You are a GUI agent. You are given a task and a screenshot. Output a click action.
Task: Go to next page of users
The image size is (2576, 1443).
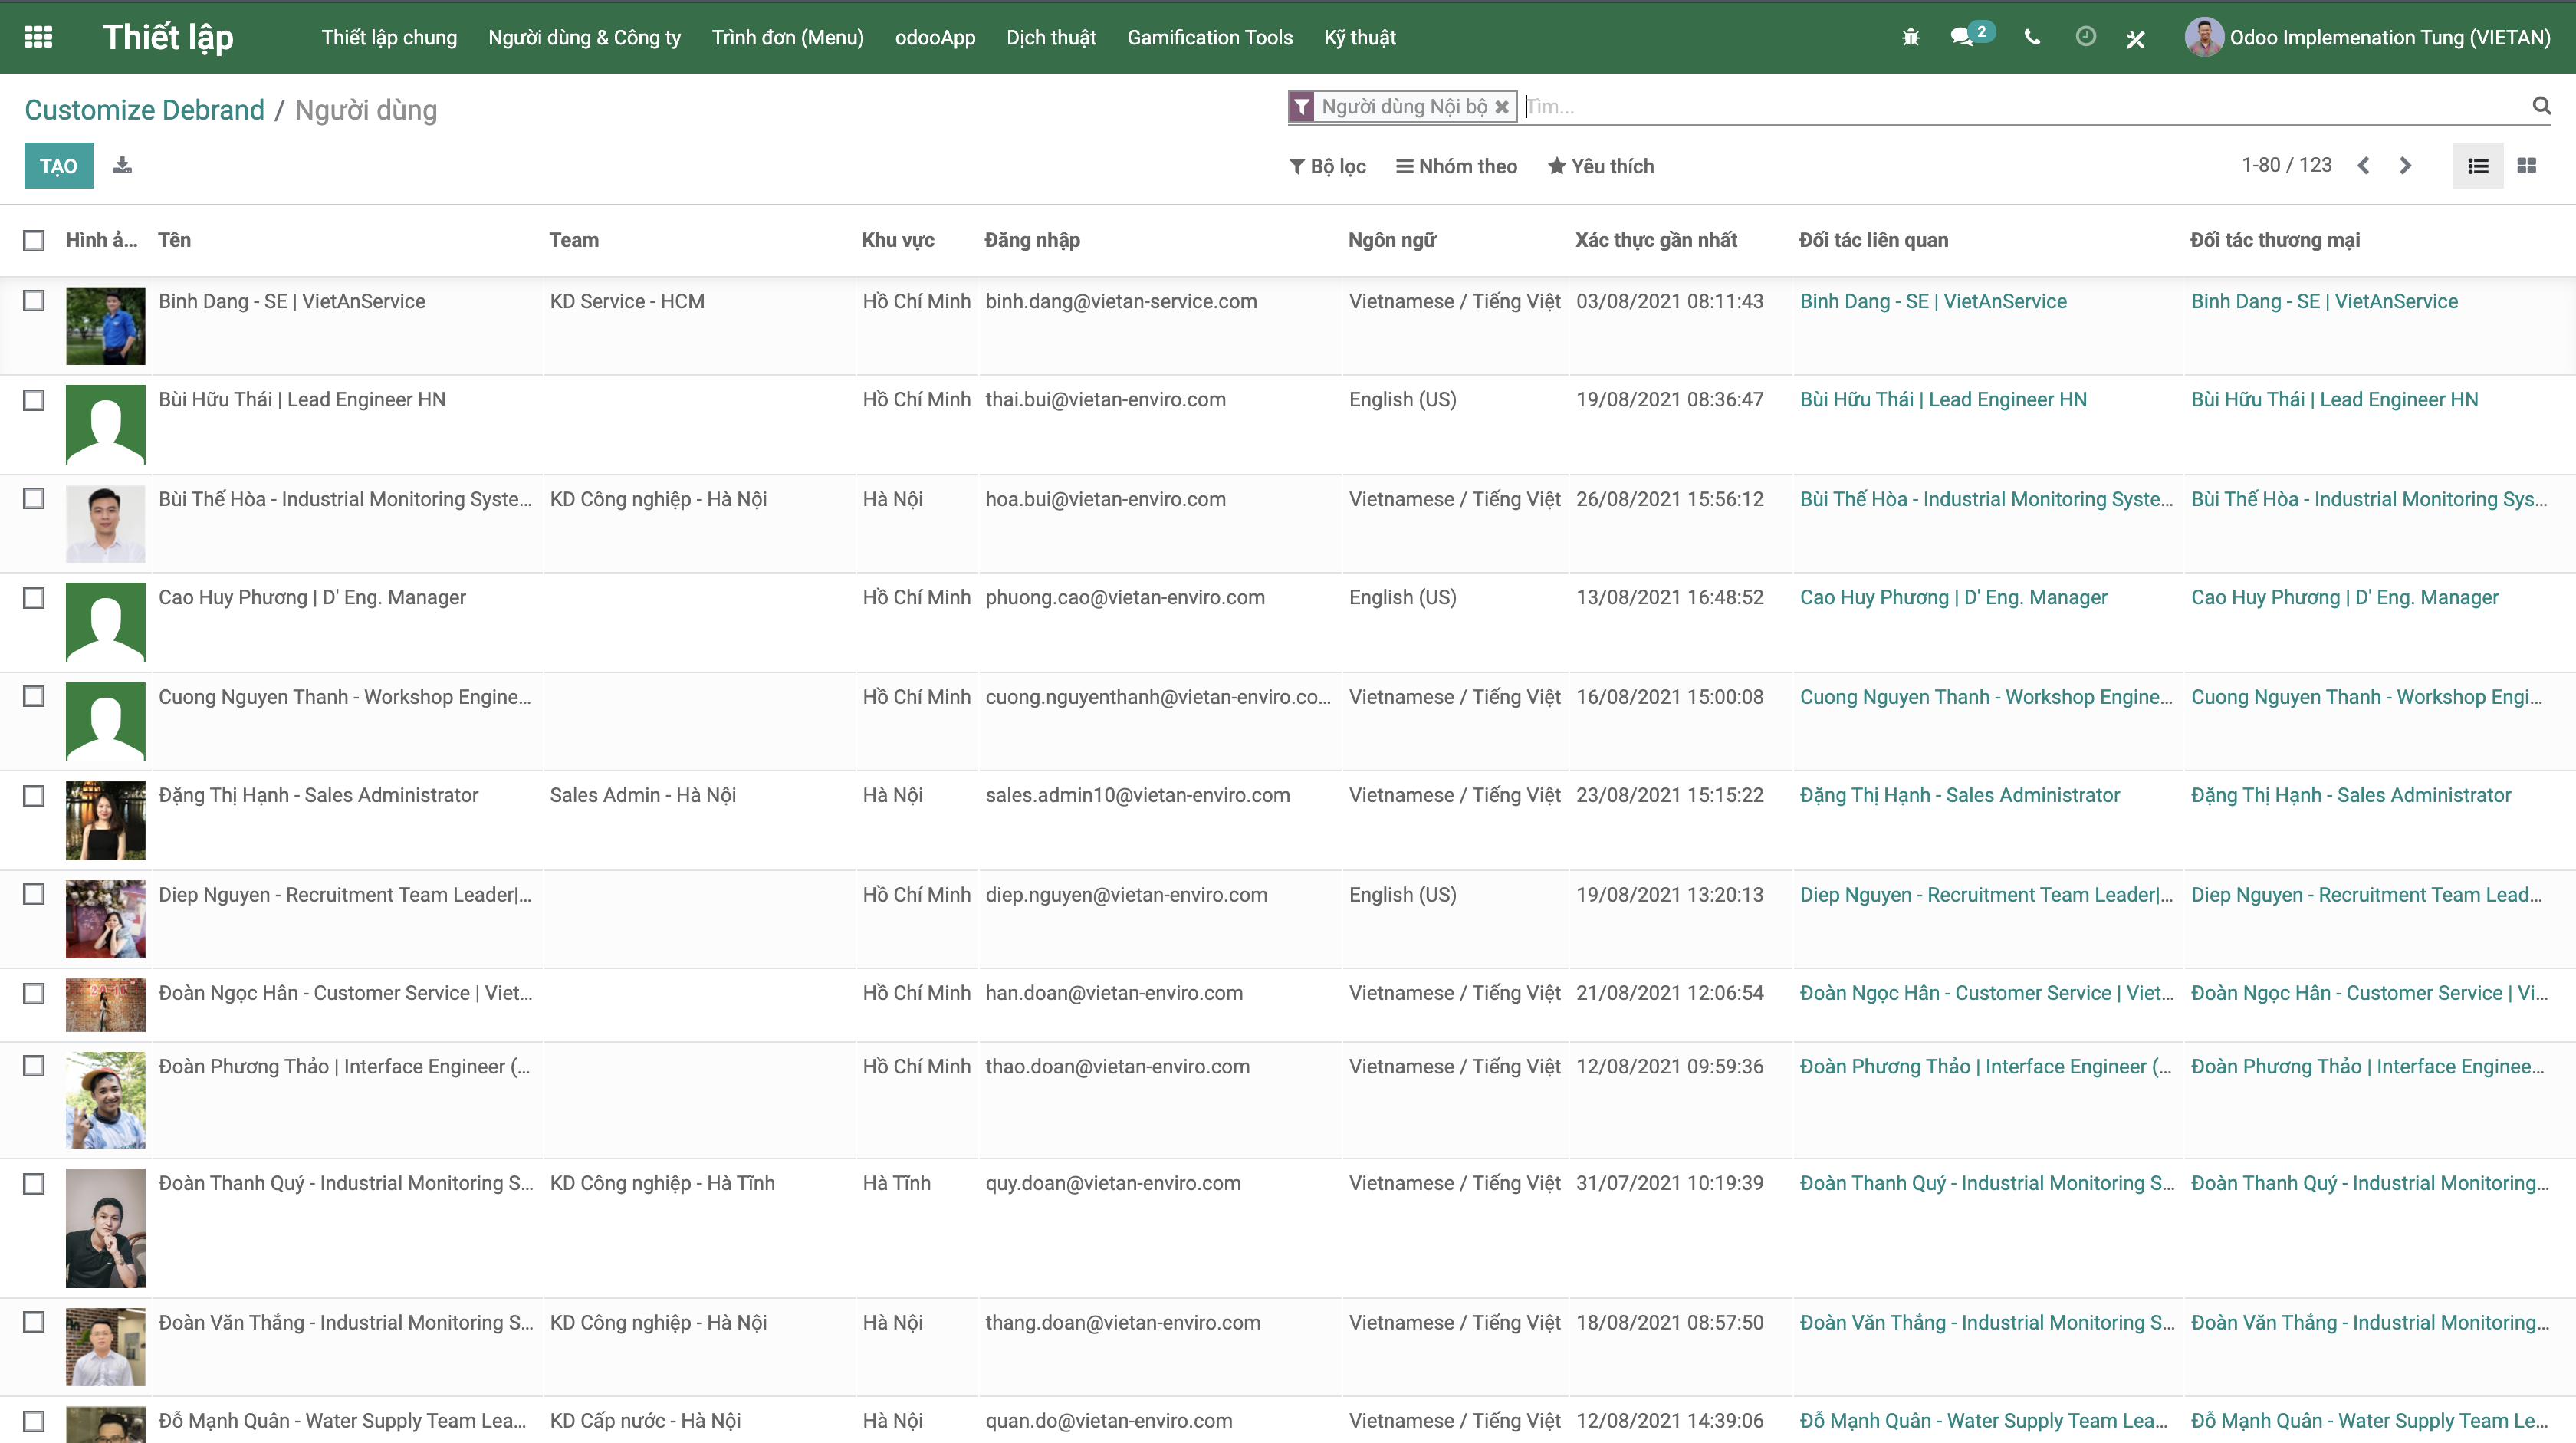2405,165
